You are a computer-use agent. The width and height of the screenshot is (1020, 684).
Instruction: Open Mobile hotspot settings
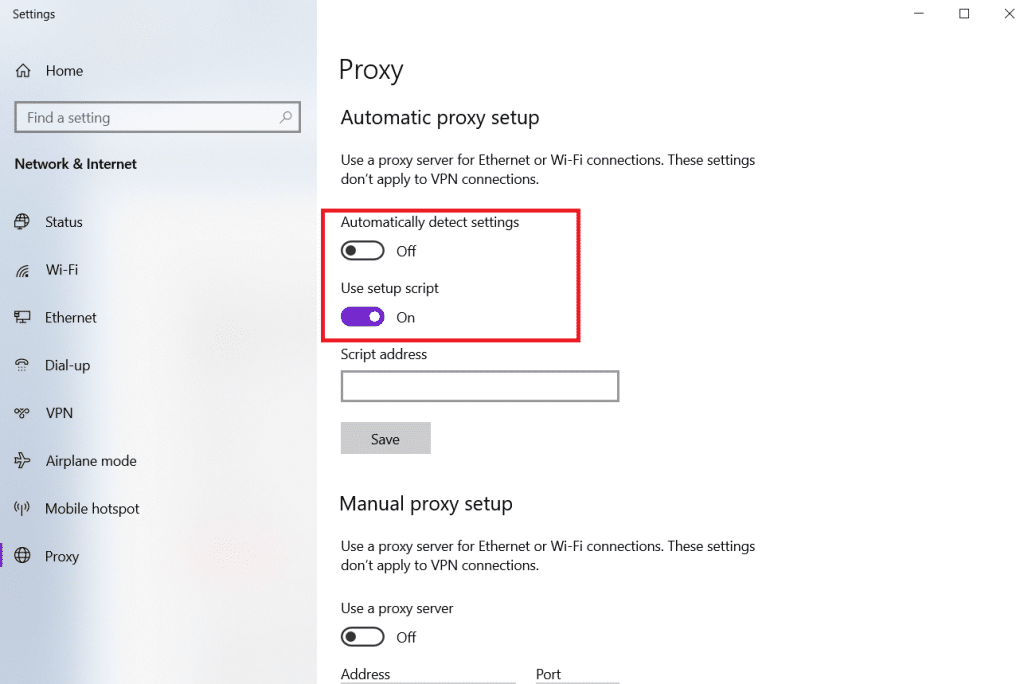point(92,508)
